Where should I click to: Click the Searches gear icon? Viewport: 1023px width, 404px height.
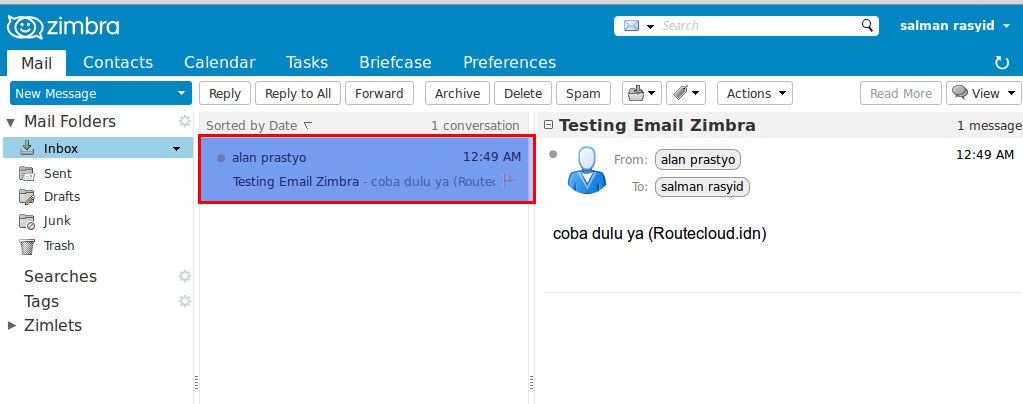point(185,276)
